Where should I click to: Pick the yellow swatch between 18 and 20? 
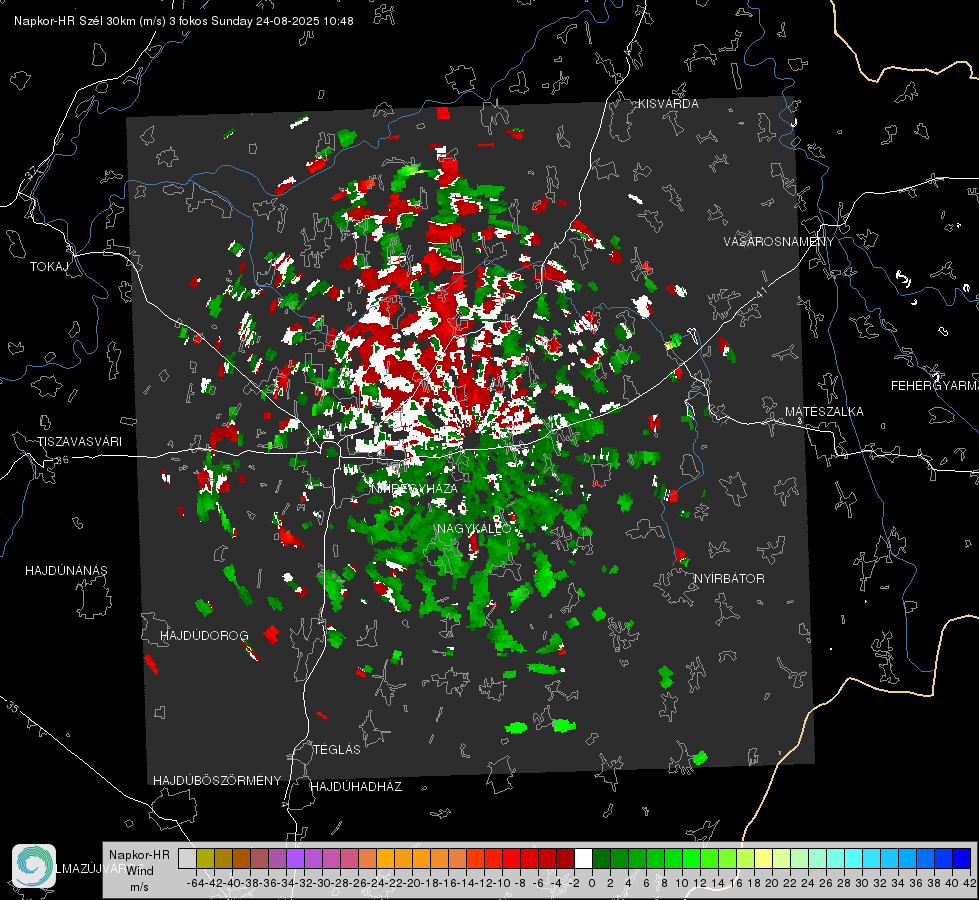pos(763,858)
